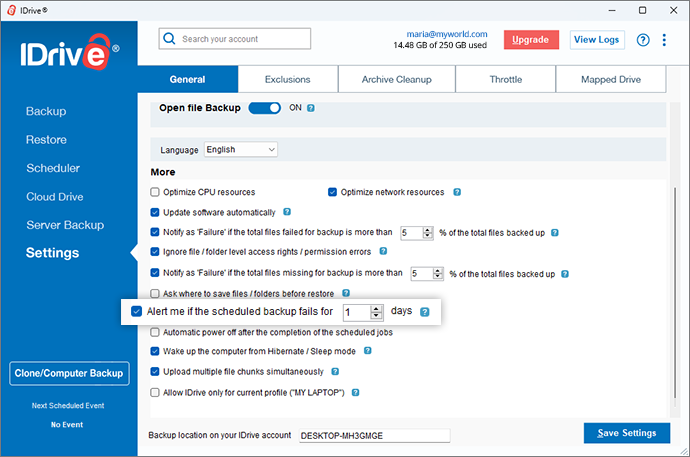
Task: Uncheck Ignore file/folder level access rights errors
Action: pos(155,252)
